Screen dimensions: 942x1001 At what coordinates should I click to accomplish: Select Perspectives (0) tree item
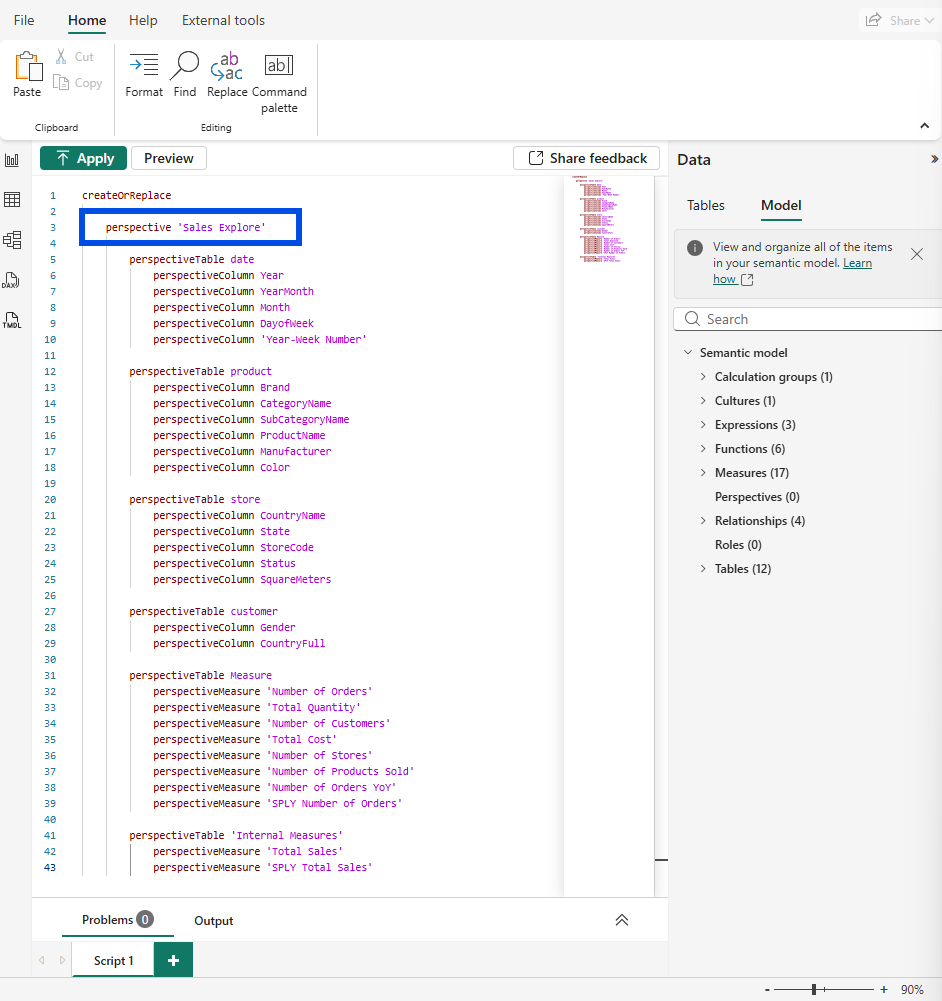tap(757, 497)
